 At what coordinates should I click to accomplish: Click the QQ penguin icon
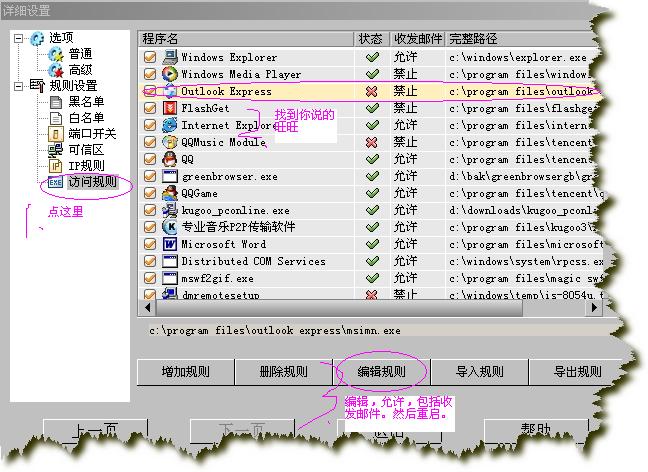pyautogui.click(x=170, y=159)
